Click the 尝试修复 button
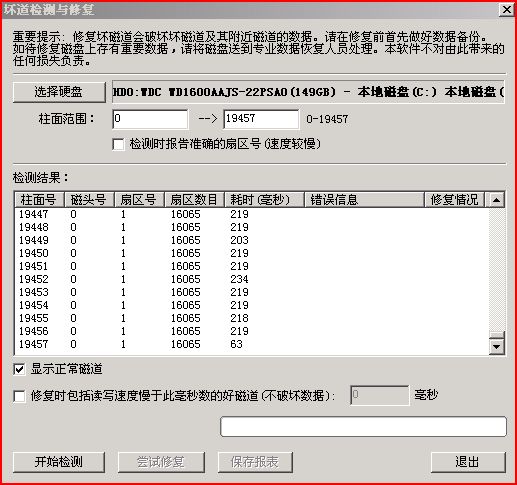 [161, 462]
